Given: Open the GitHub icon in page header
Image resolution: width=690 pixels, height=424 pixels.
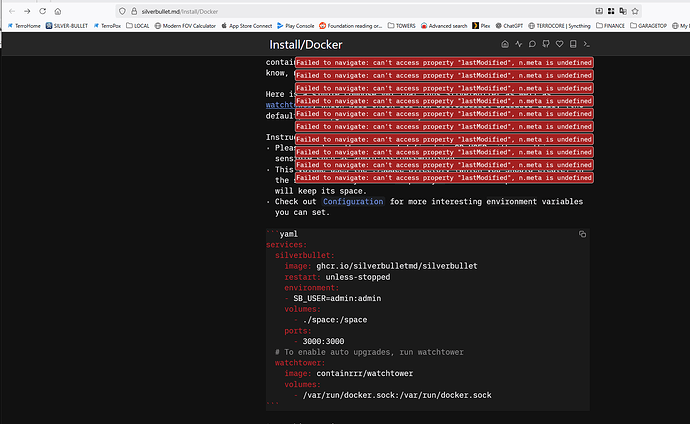Looking at the screenshot, I should click(547, 45).
